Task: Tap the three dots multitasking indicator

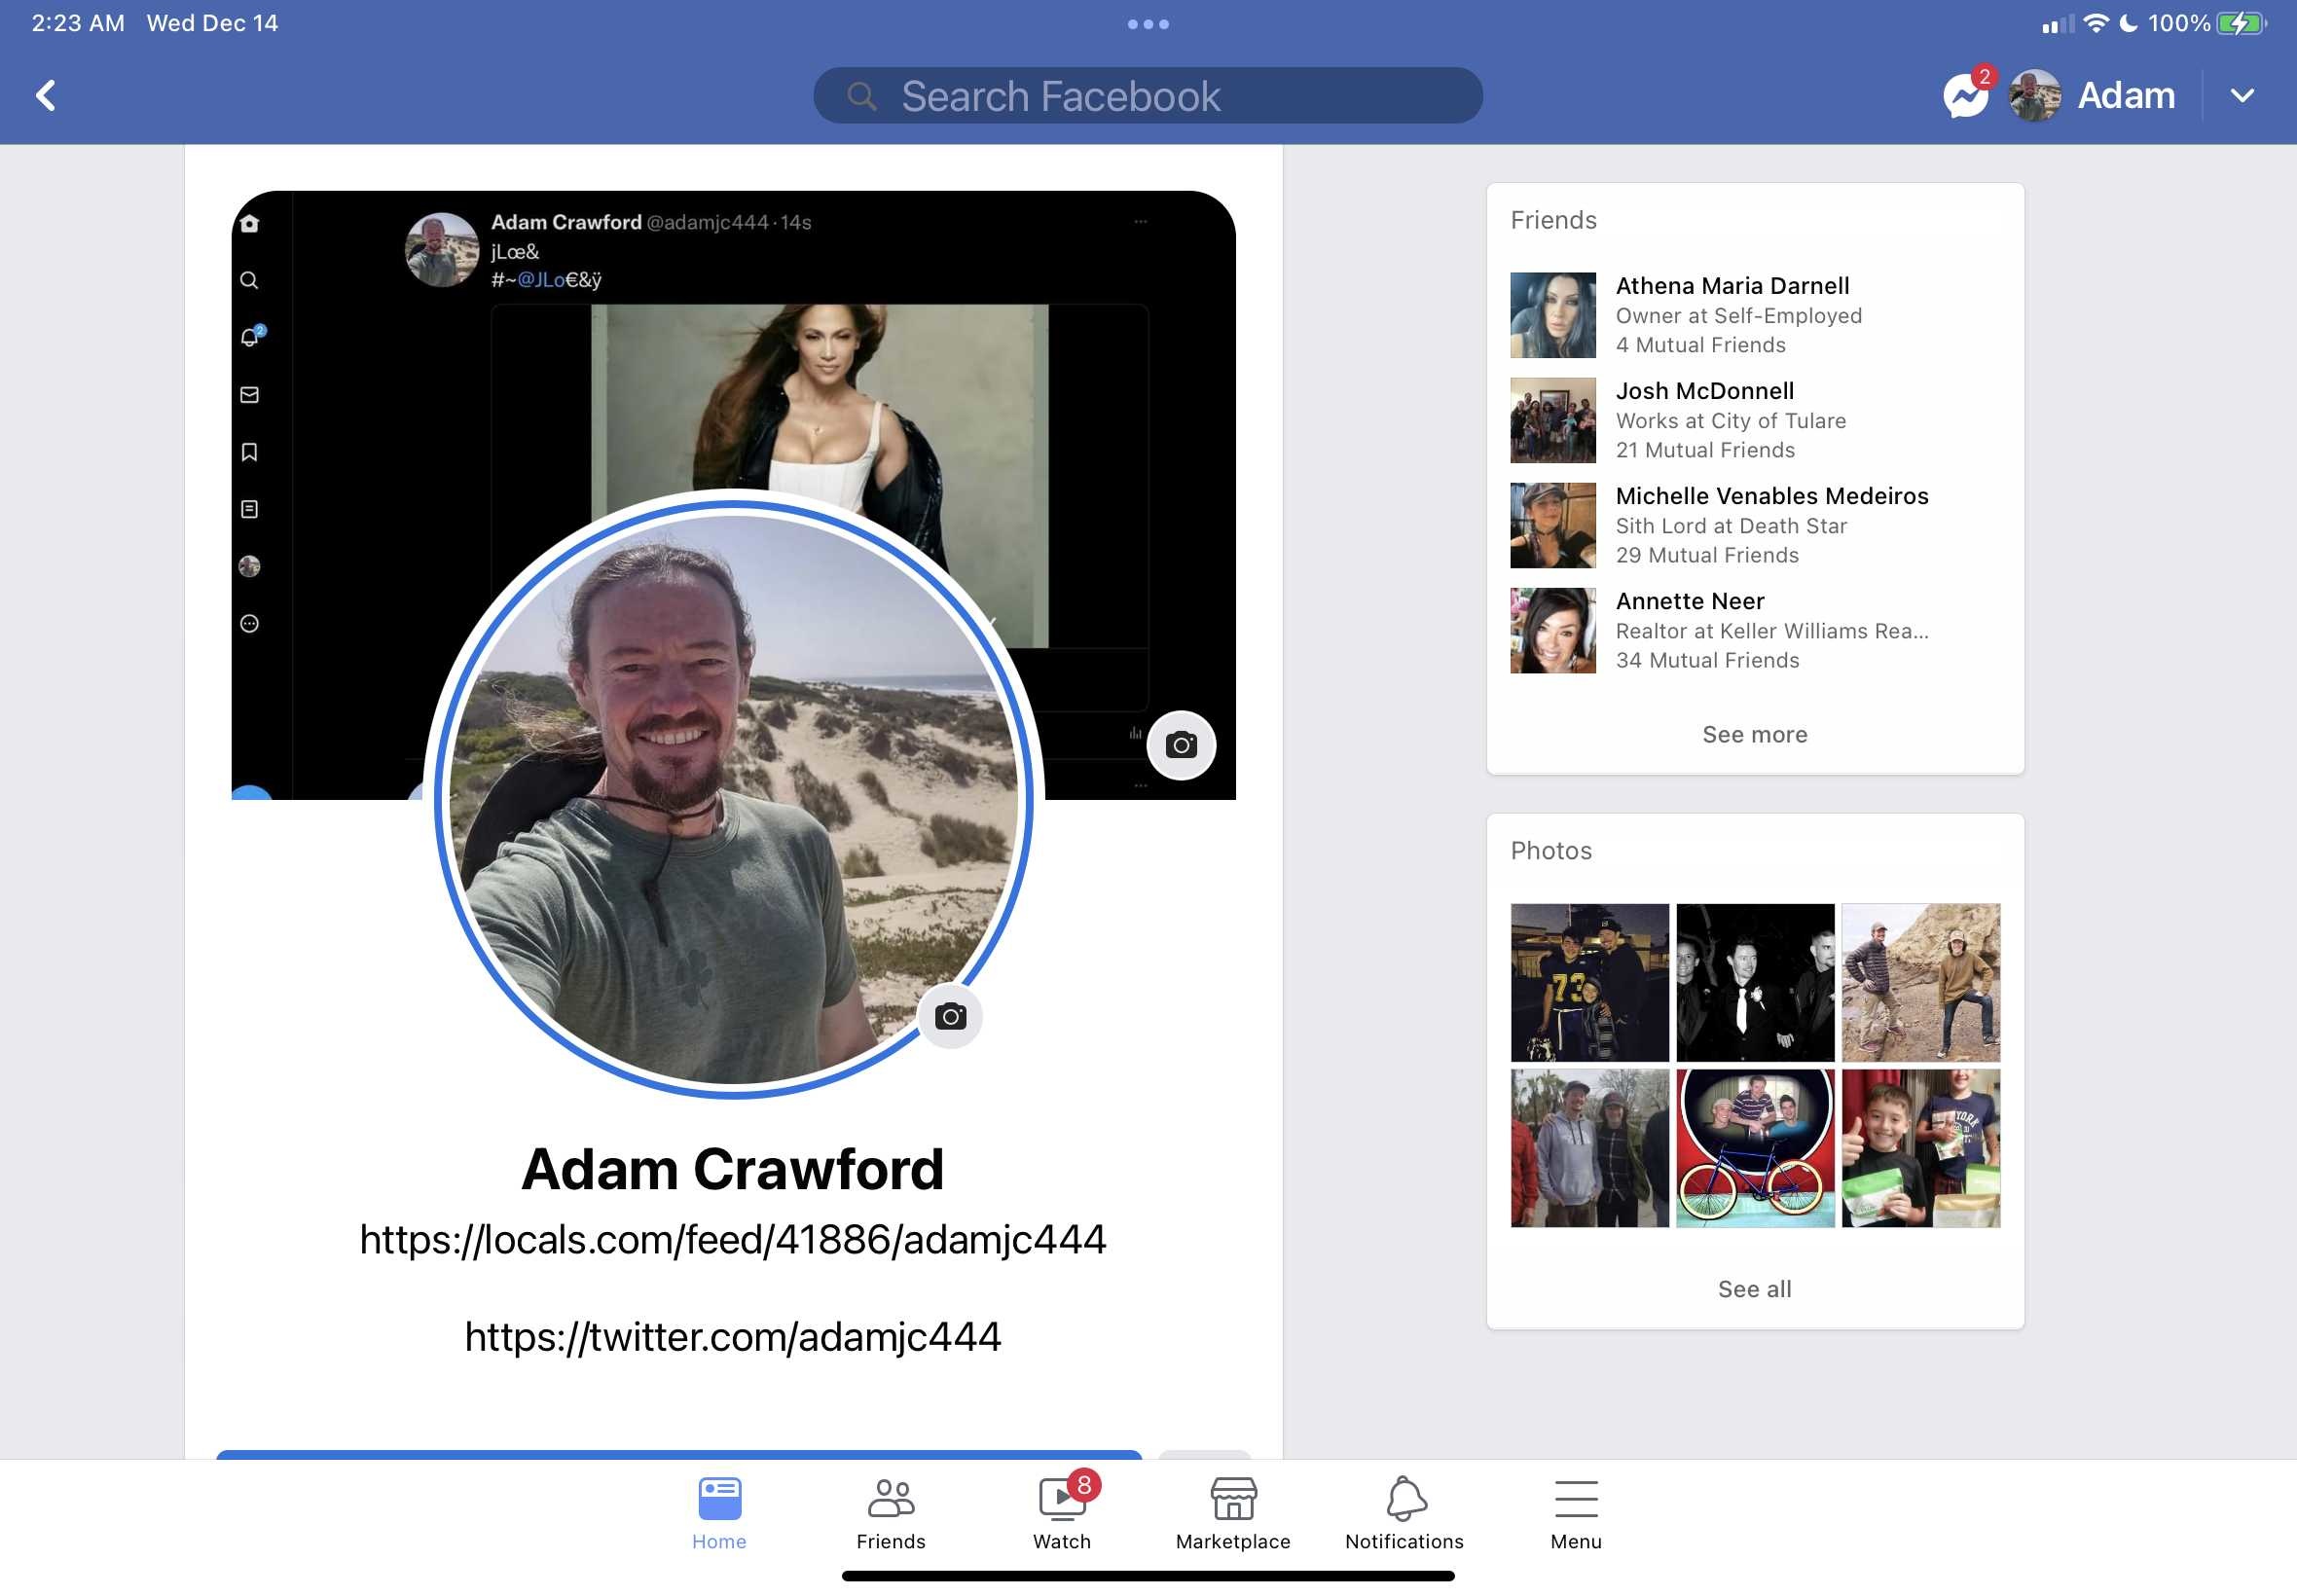Action: [1148, 24]
